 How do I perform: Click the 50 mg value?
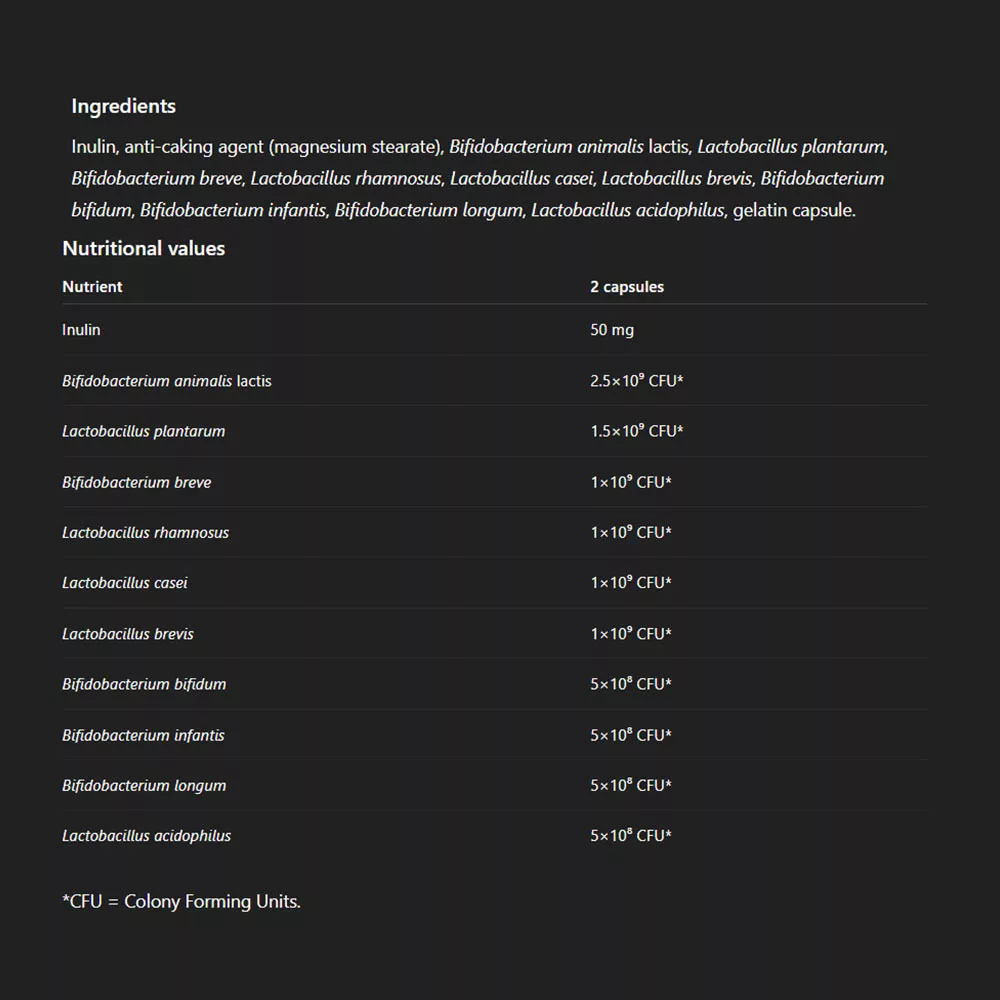click(611, 330)
